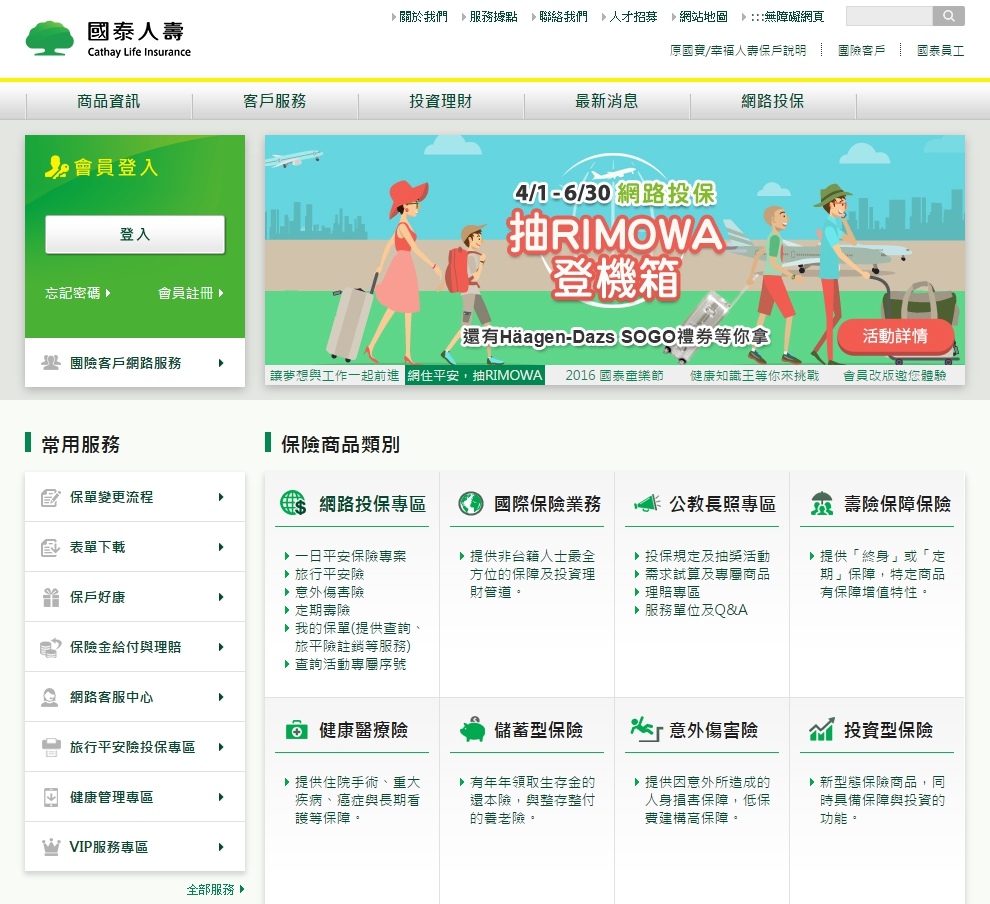The image size is (990, 904).
Task: Switch banner to 2016 國泰童樂節 tab
Action: [614, 376]
